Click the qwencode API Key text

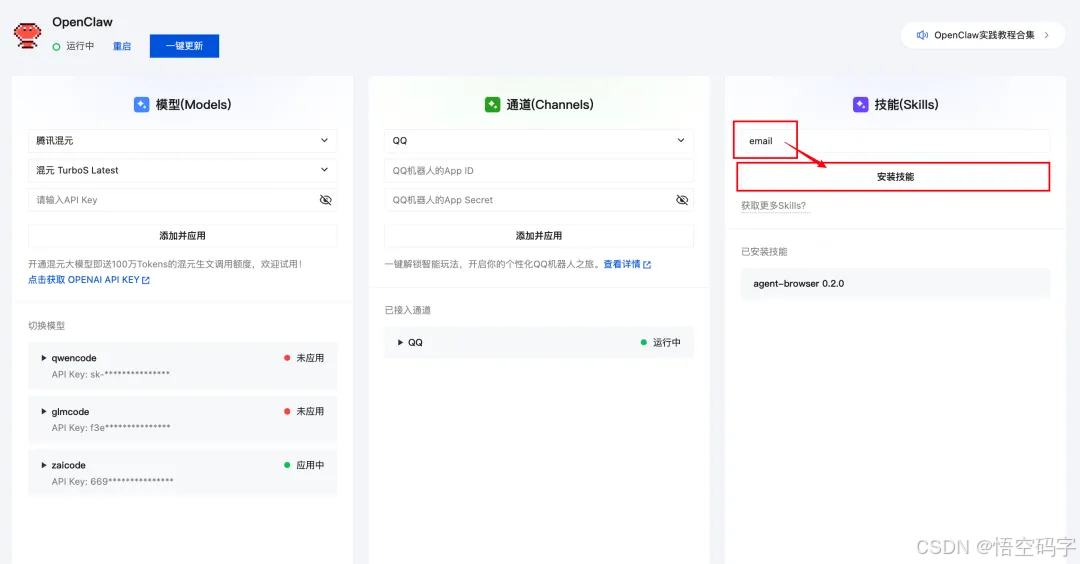(x=110, y=375)
